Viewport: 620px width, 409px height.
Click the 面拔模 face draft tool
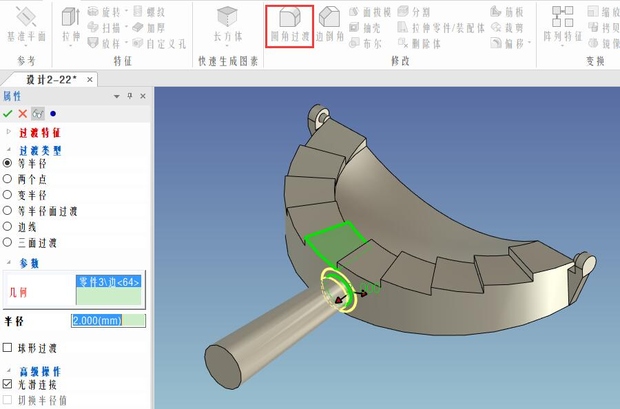[x=370, y=12]
